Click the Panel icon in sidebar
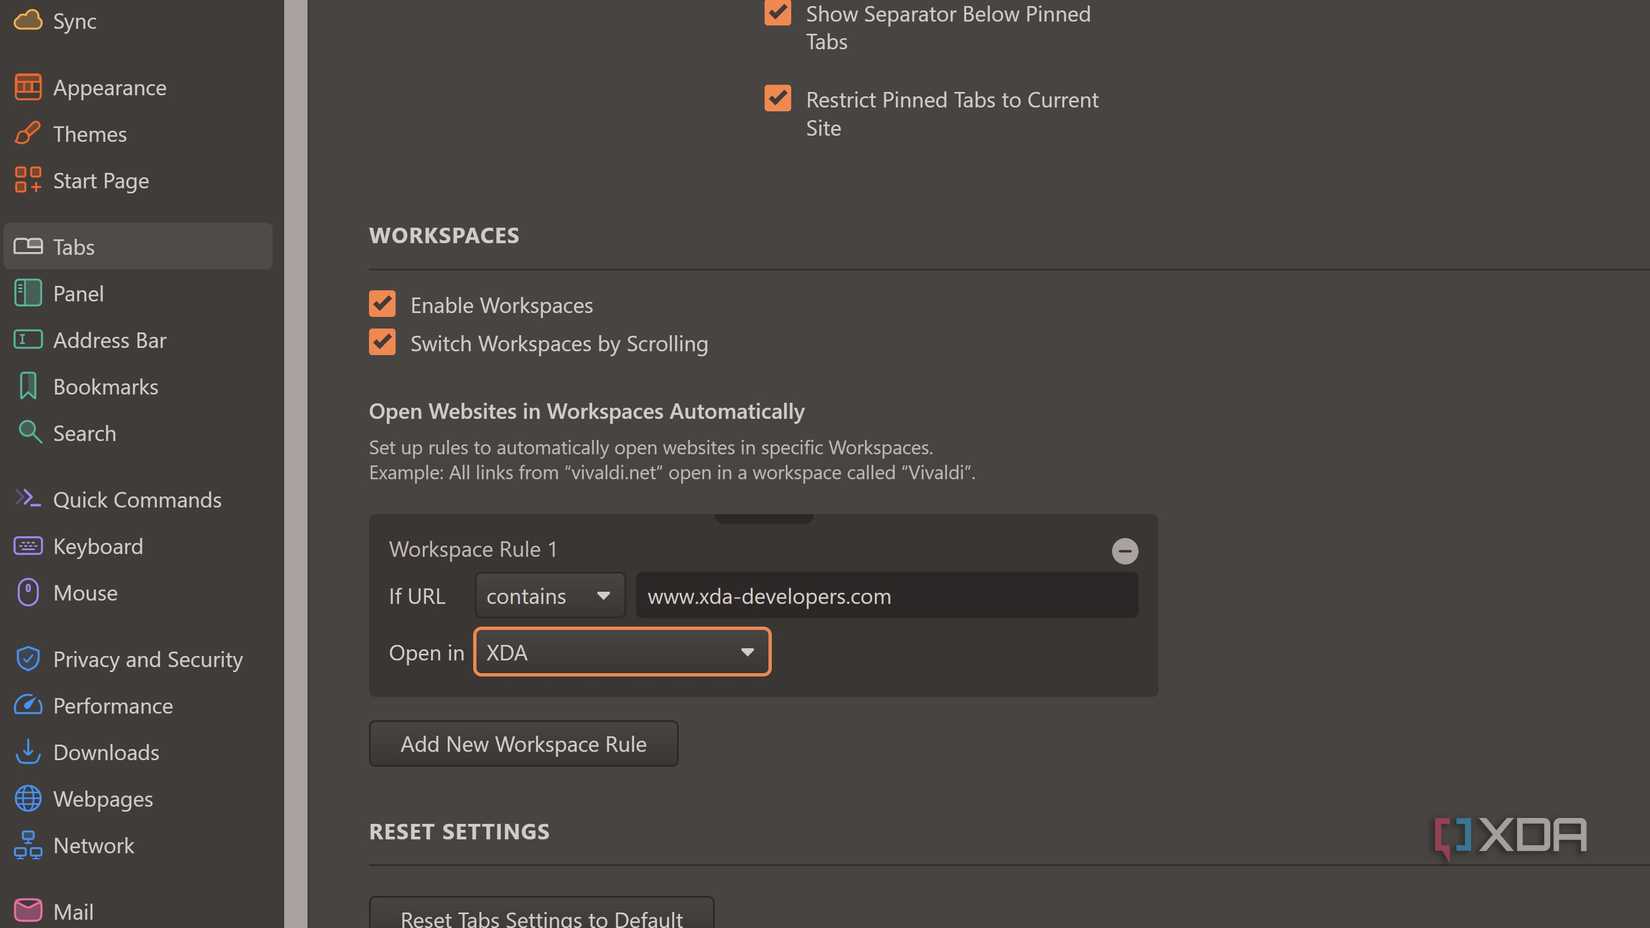 pos(28,293)
